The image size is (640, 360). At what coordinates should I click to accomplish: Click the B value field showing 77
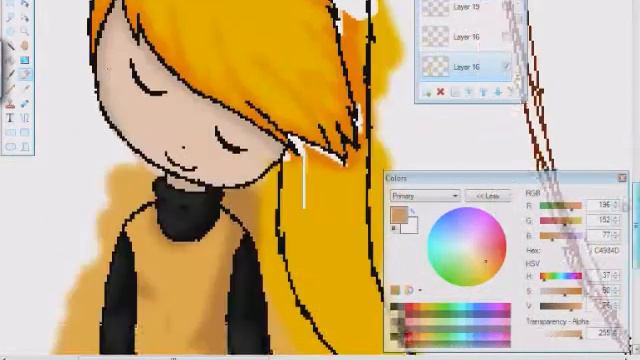(x=603, y=235)
